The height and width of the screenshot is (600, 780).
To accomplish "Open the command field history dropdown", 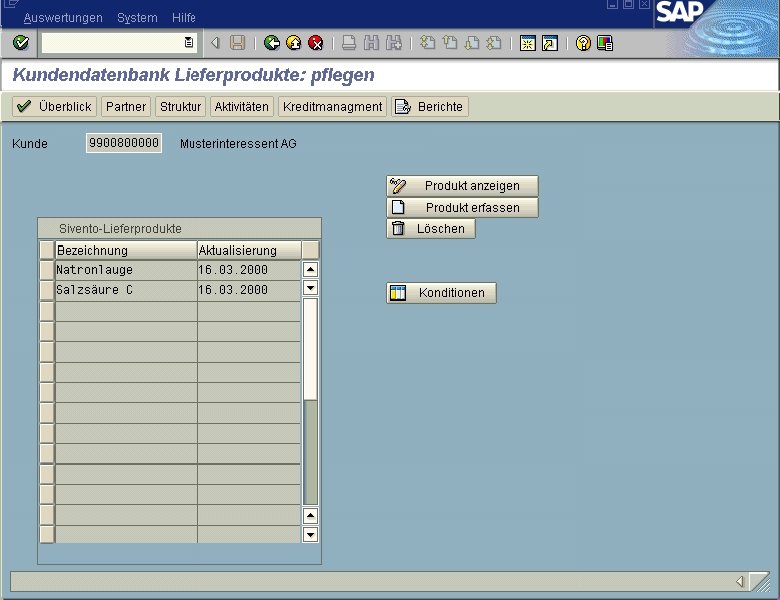I will pyautogui.click(x=189, y=43).
